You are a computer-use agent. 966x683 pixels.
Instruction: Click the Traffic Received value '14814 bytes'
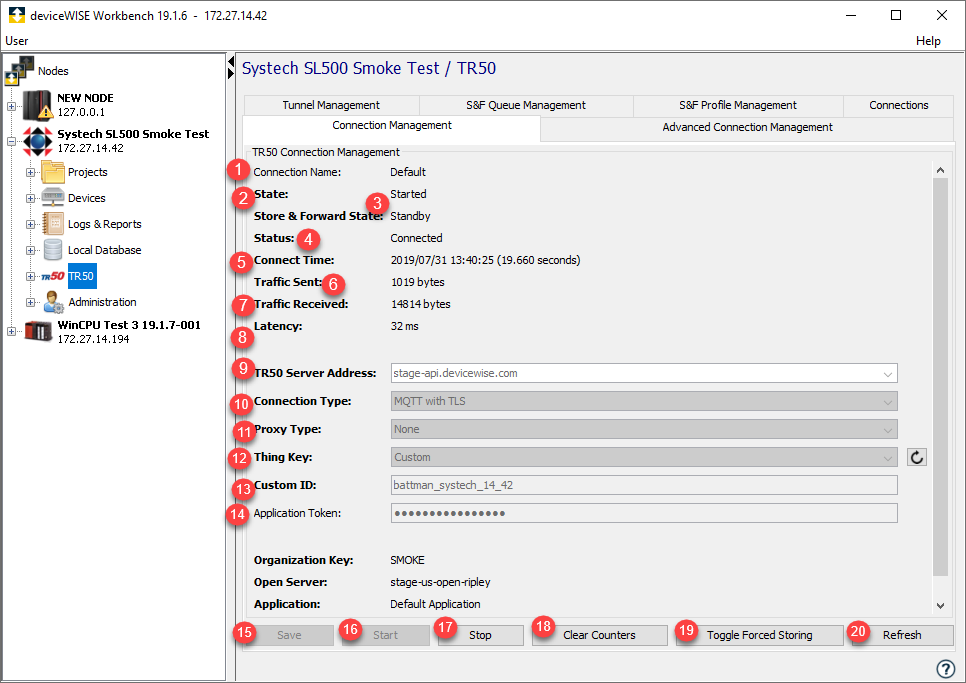pos(421,304)
